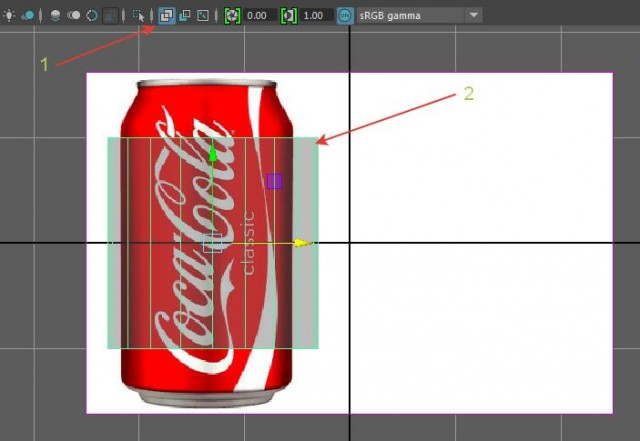Viewport: 640px width, 441px height.
Task: Select the green Y-axis move arrow
Action: [212, 153]
